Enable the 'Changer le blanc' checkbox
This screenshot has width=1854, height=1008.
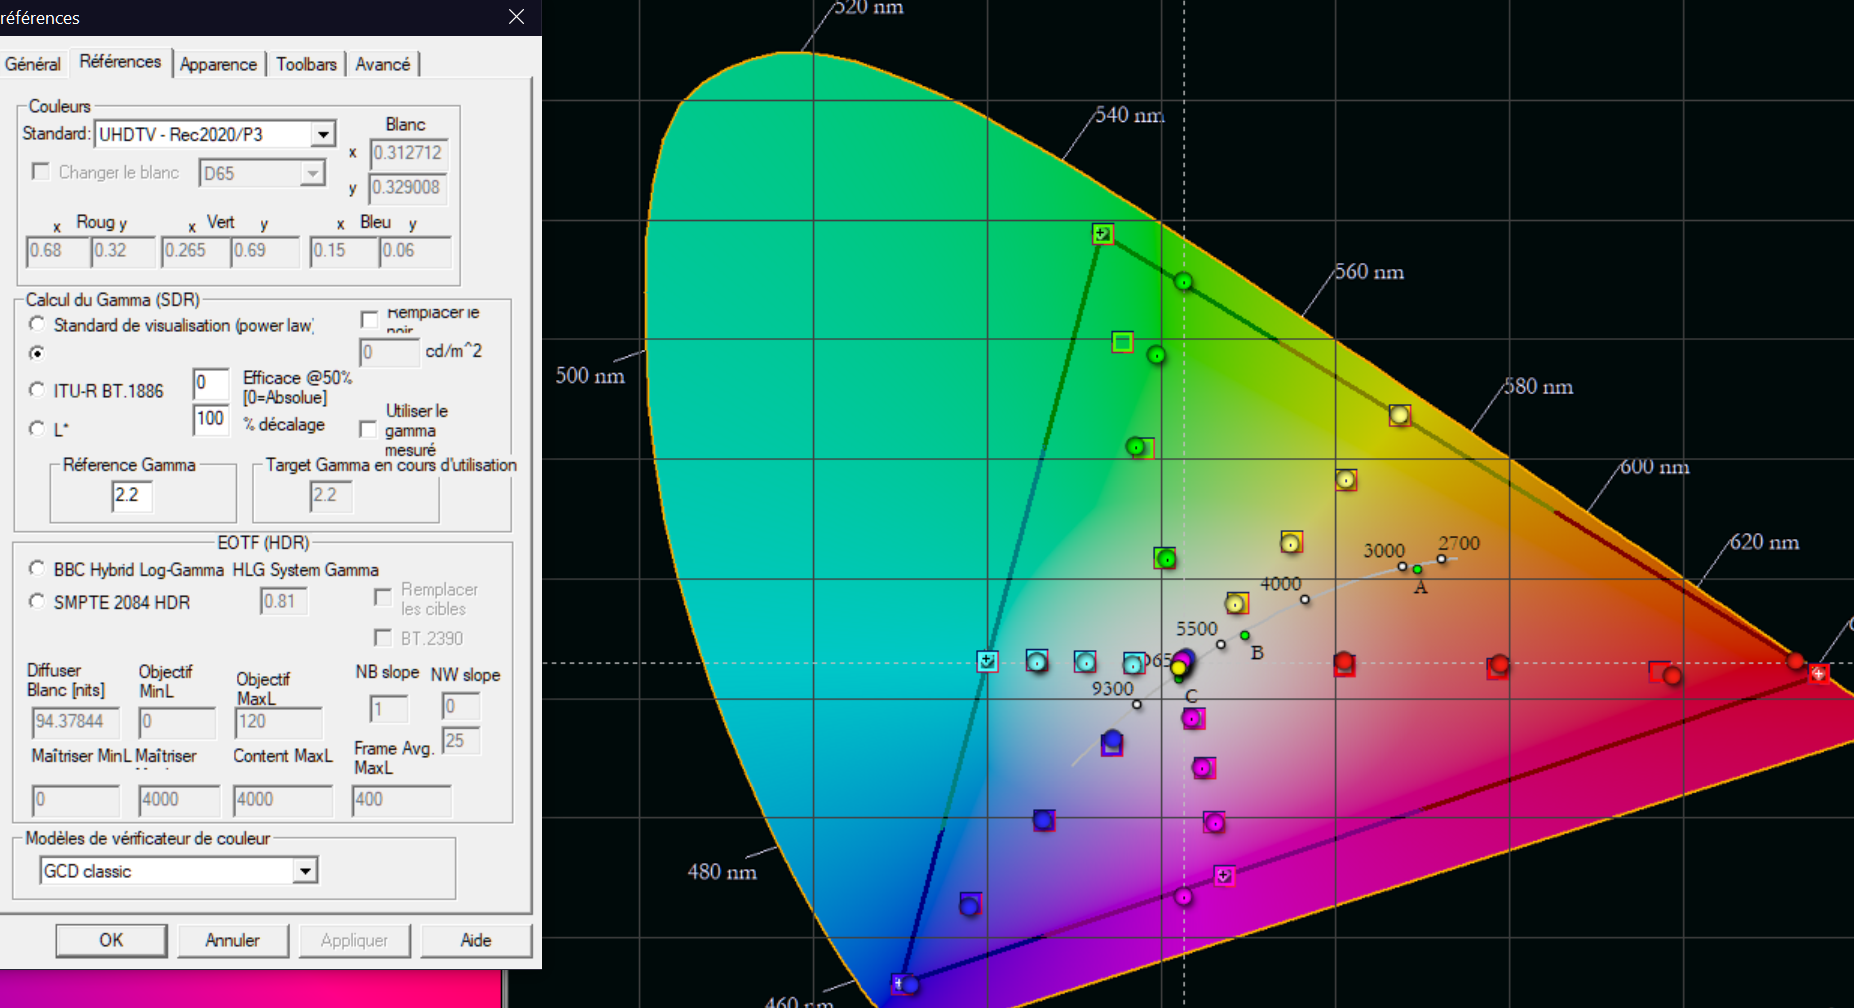pyautogui.click(x=41, y=172)
